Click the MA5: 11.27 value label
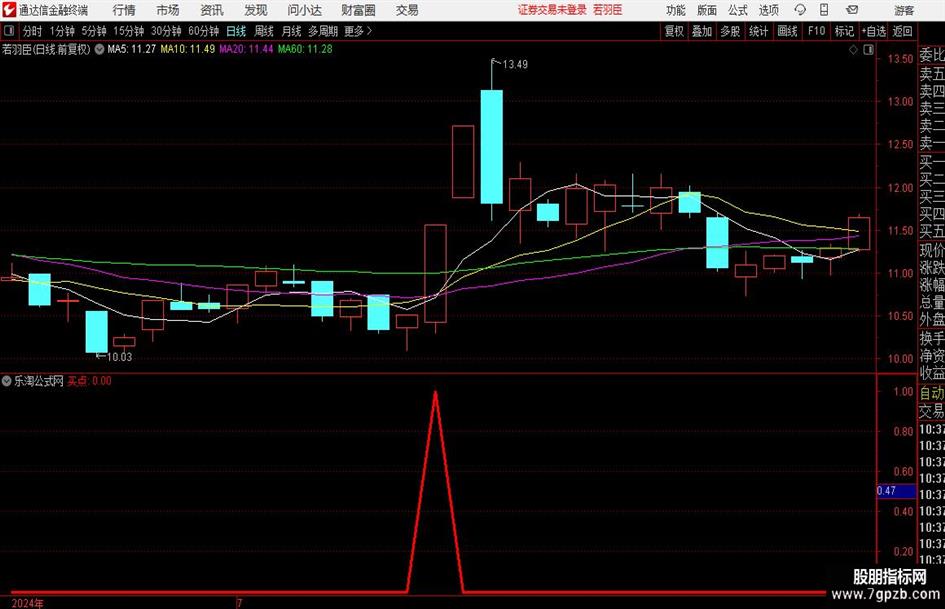The width and height of the screenshot is (945, 609). click(131, 49)
